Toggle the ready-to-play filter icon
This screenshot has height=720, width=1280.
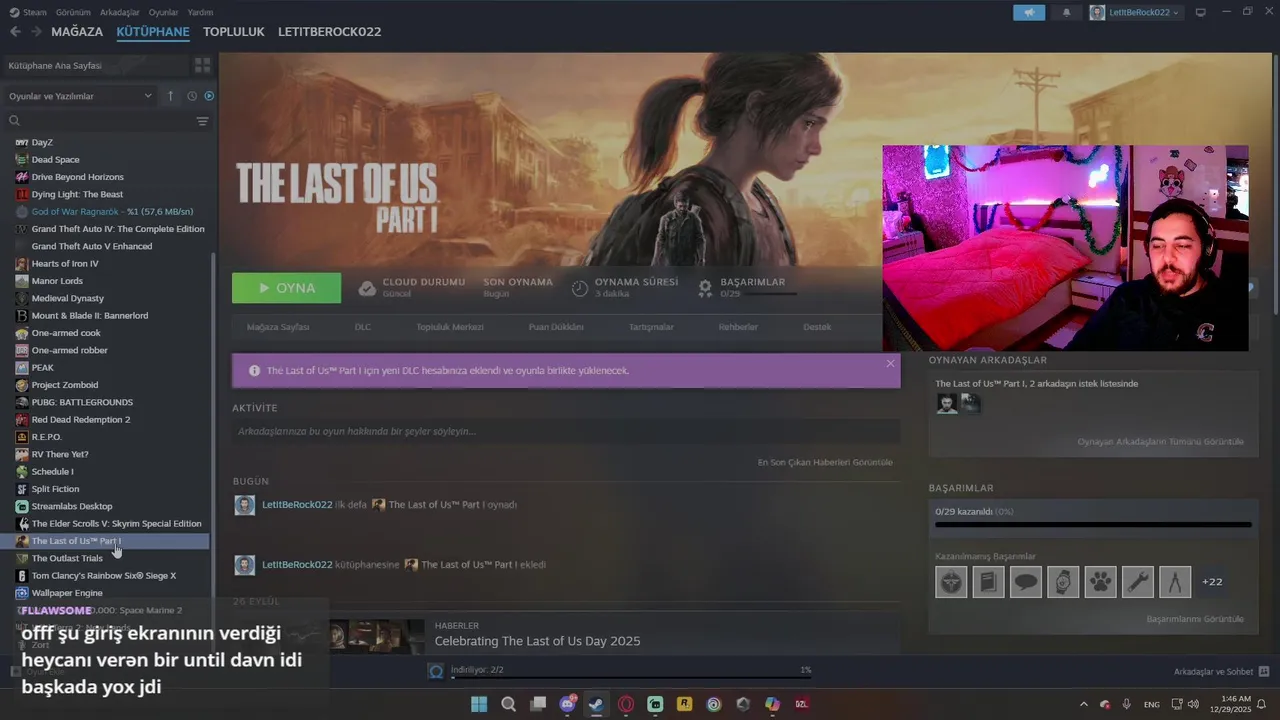[x=209, y=96]
